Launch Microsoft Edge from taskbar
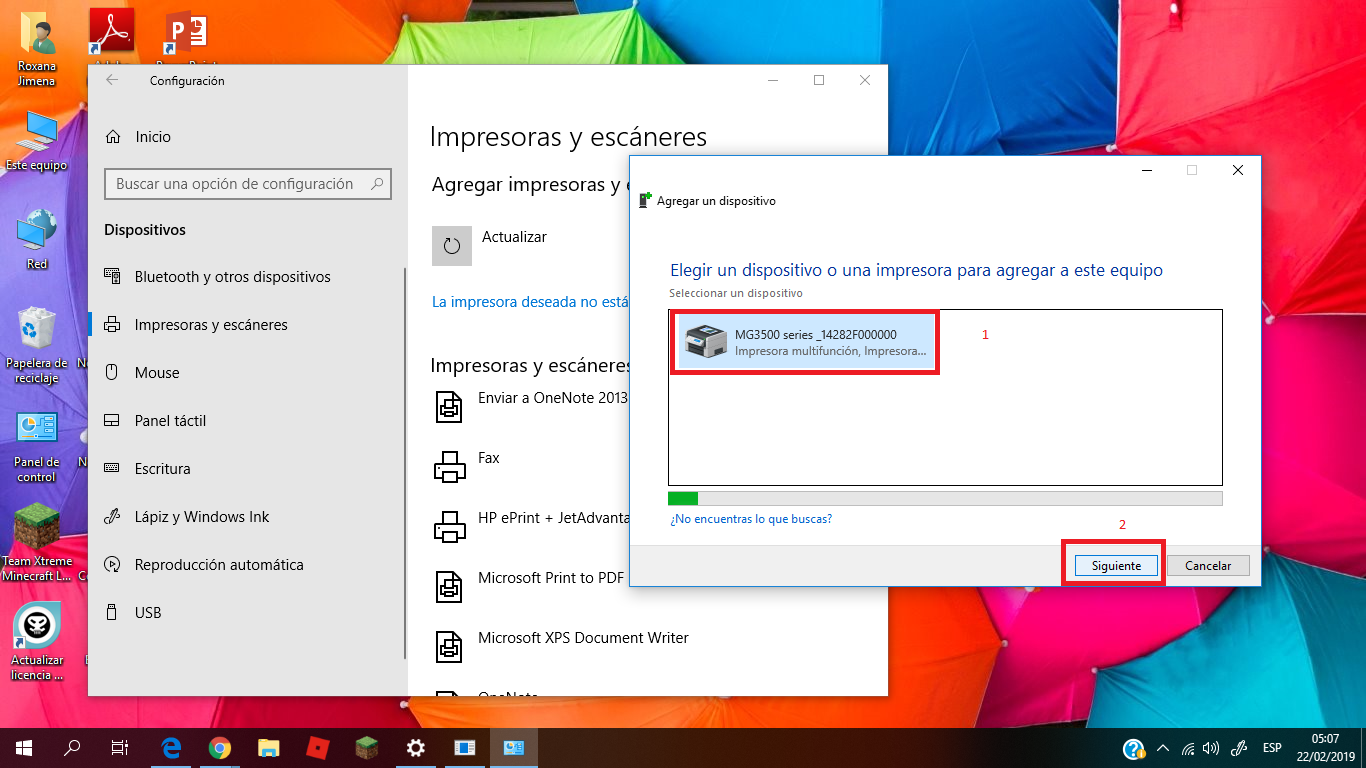Screen dimensions: 1366x768 [172, 748]
